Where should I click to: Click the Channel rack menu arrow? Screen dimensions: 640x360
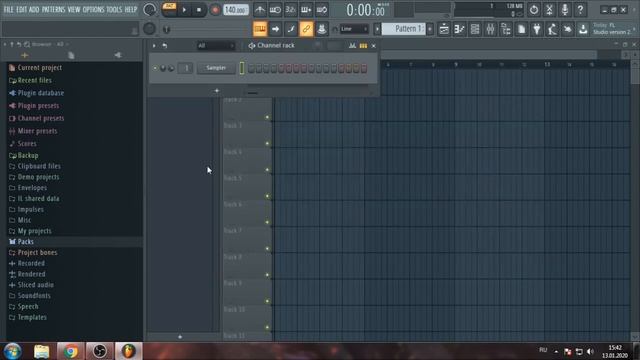coord(154,46)
